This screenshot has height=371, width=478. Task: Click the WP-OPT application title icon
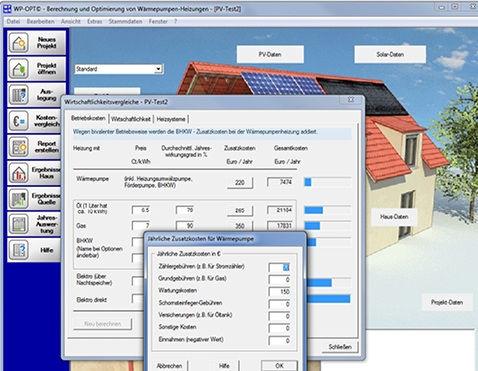7,9
